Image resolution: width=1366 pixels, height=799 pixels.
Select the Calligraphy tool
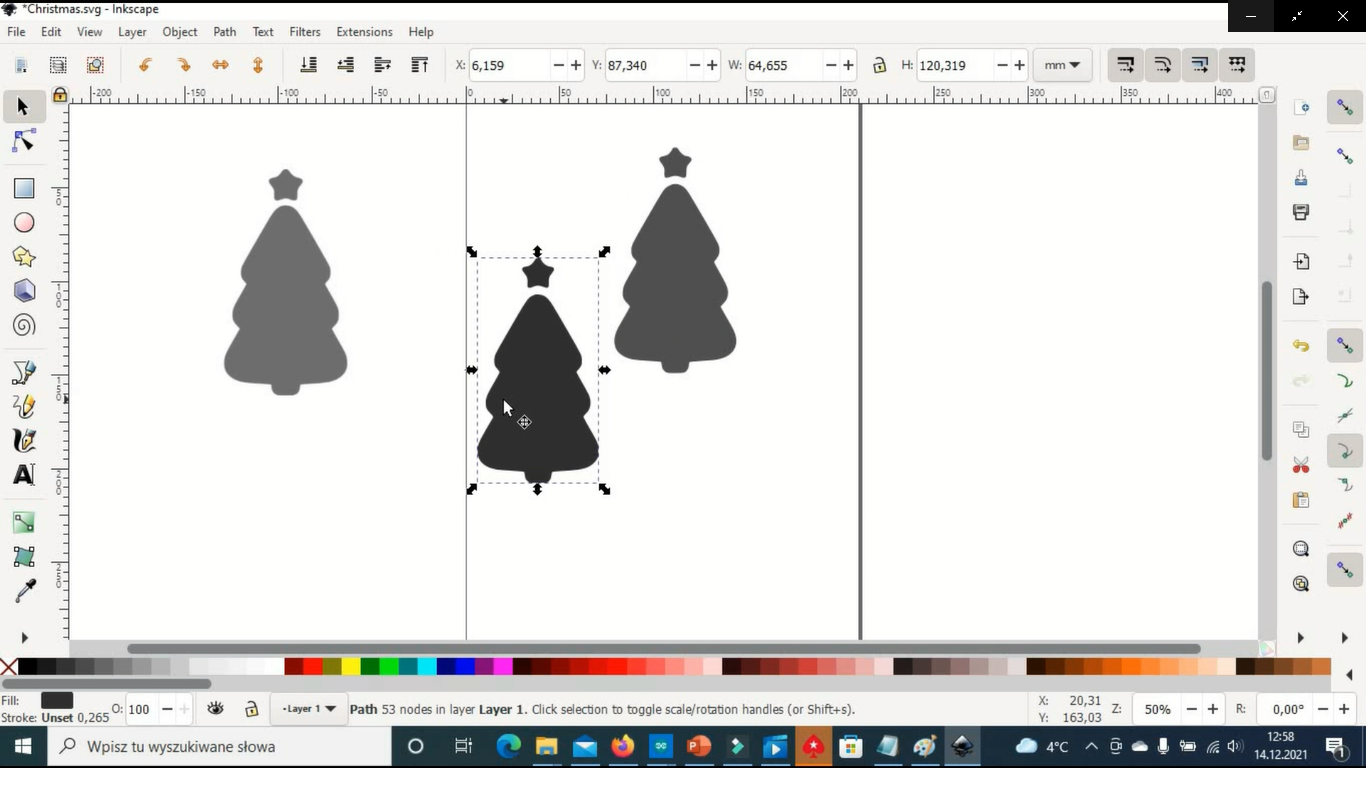coord(23,440)
